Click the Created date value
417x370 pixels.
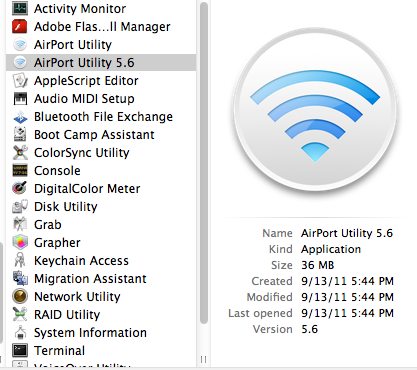347,281
